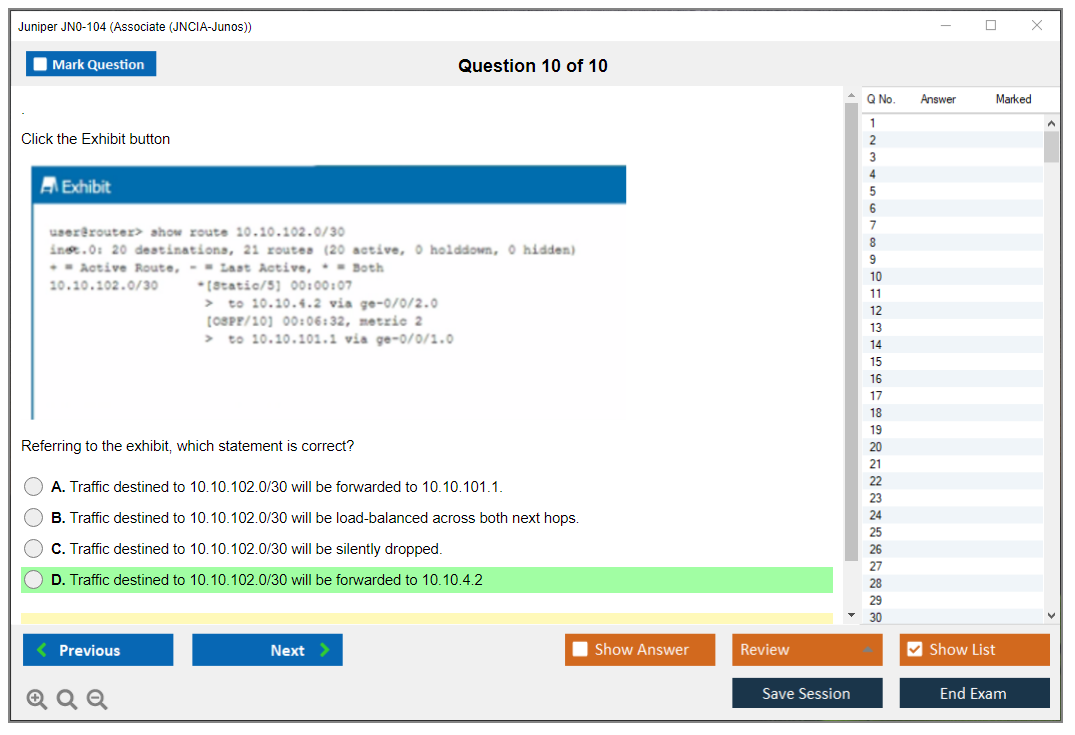Enable the Show Answer checkbox
The width and height of the screenshot is (1075, 735).
[x=580, y=650]
